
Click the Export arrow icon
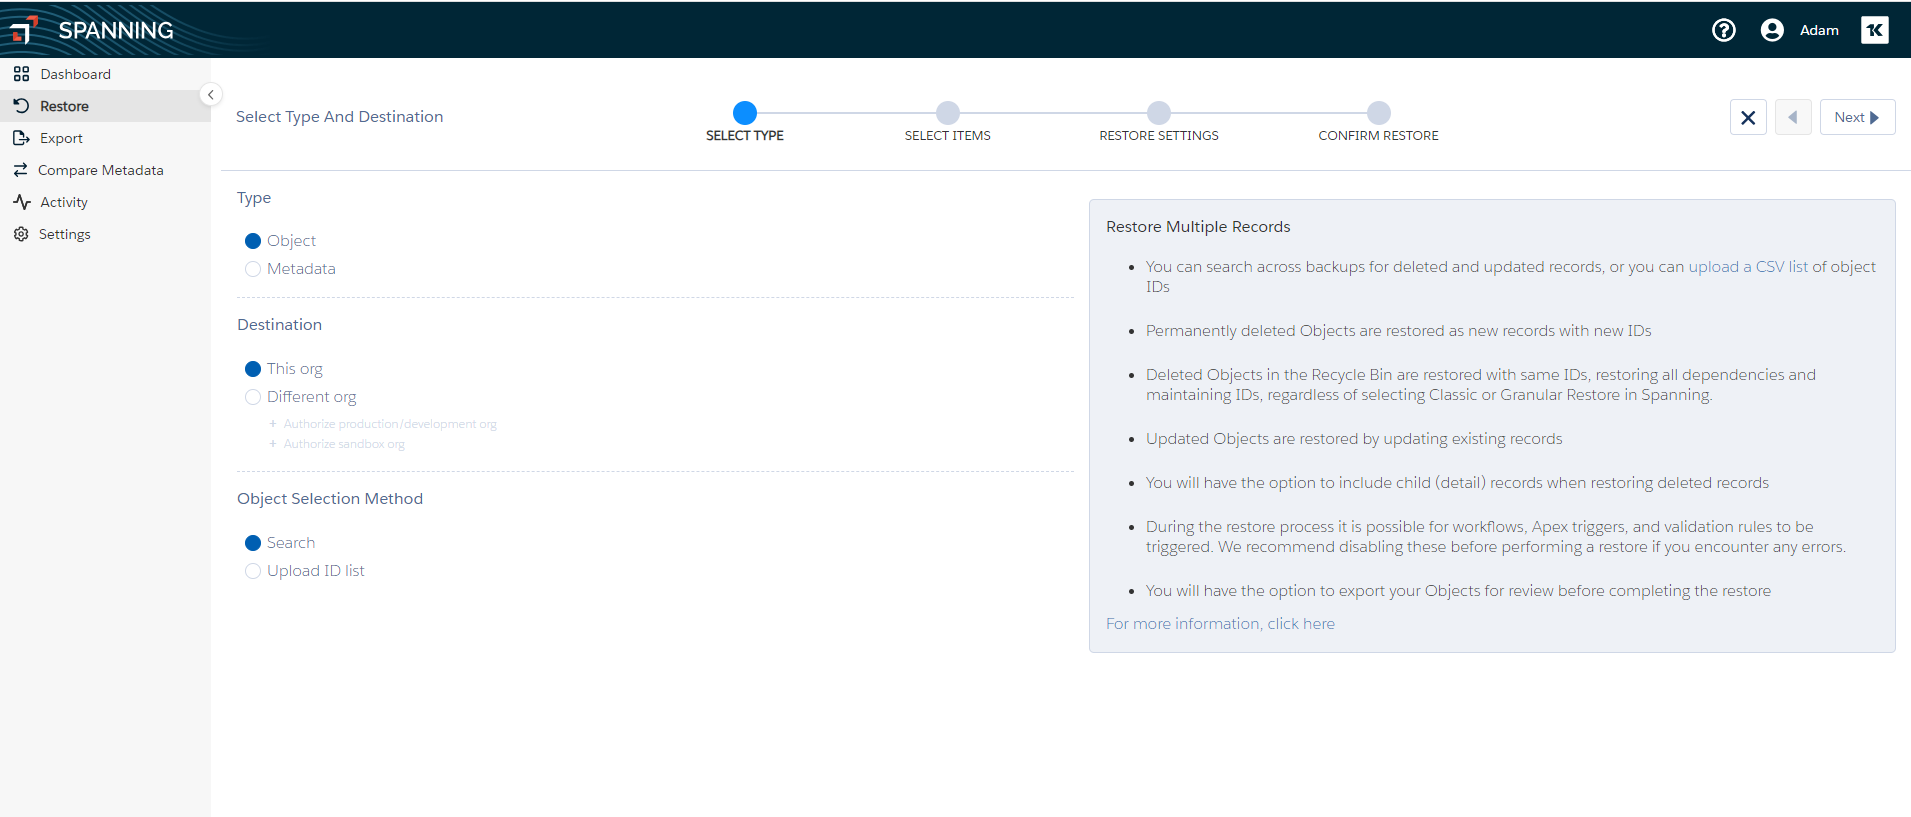coord(21,138)
